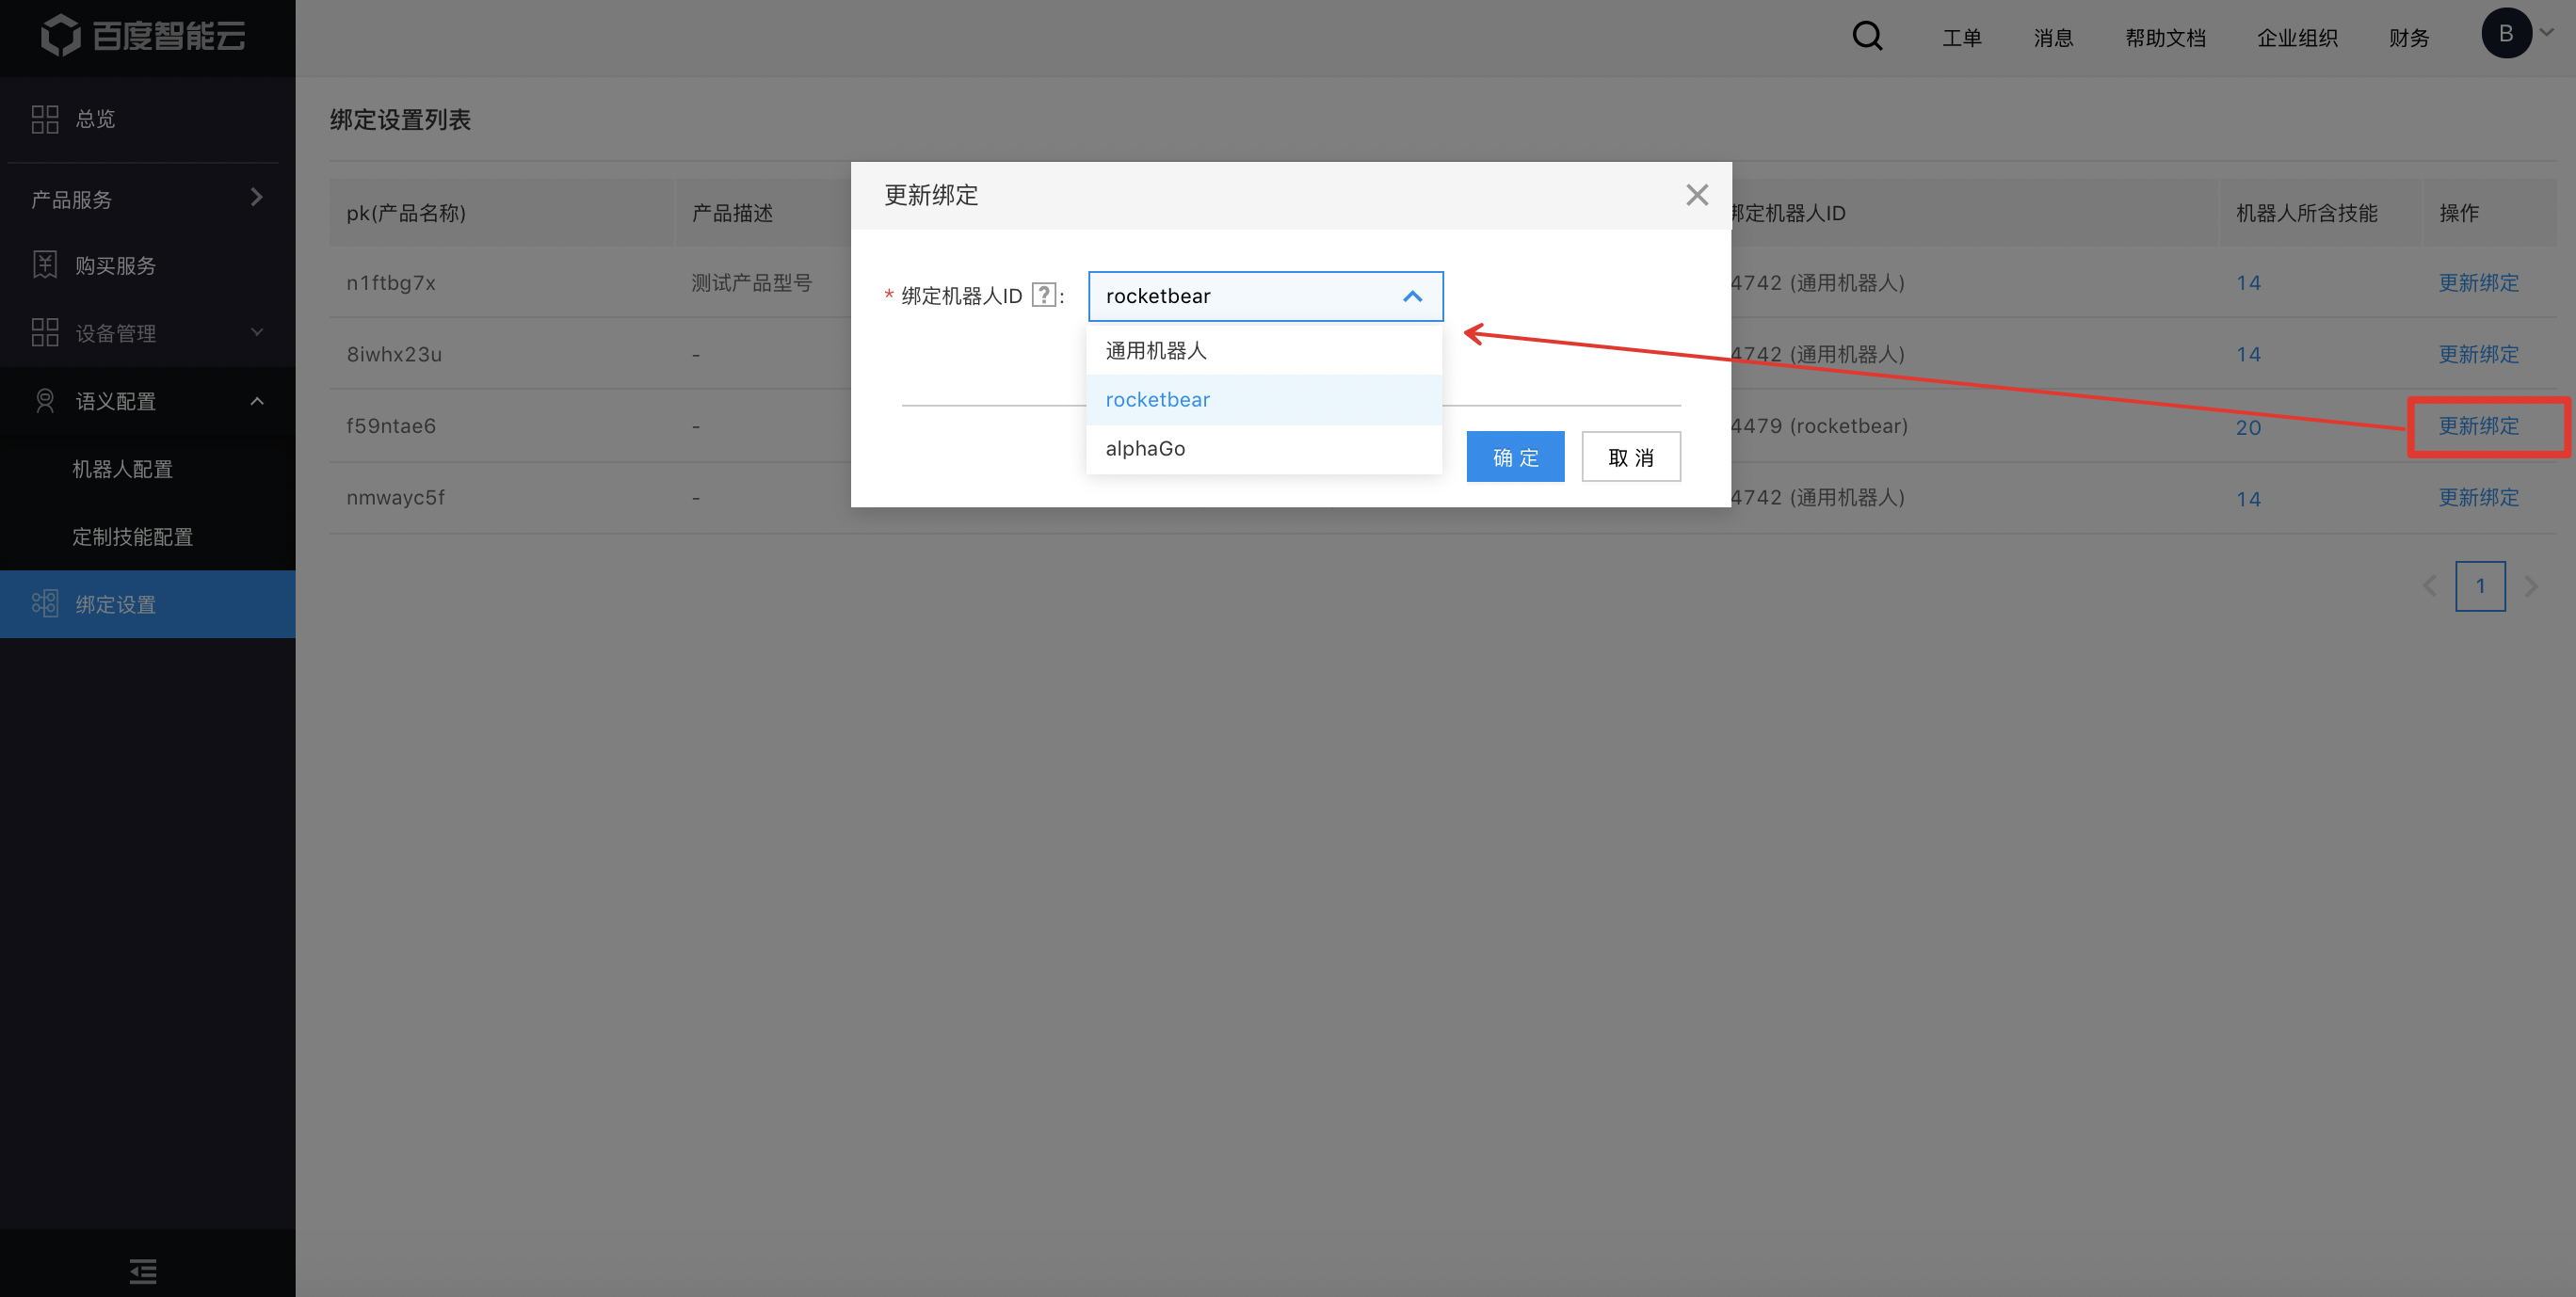This screenshot has height=1297, width=2576.
Task: Click 产品描述 column header
Action: 732,213
